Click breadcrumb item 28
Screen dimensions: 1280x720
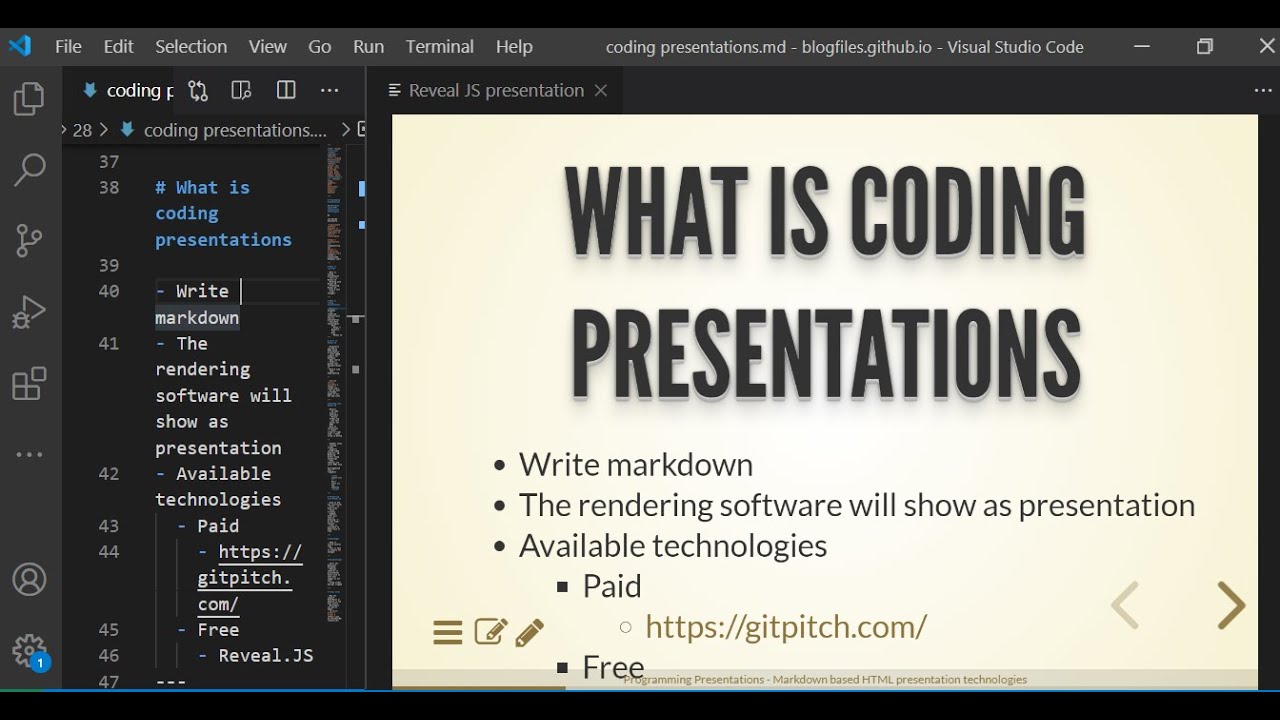[x=82, y=130]
